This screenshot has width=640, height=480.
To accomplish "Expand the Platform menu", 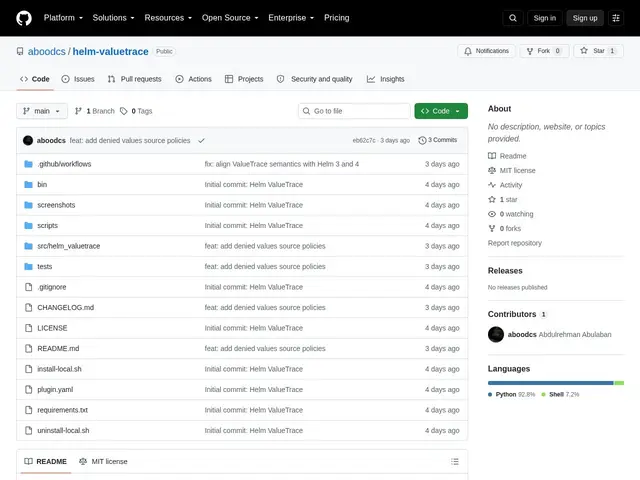I will [x=63, y=18].
